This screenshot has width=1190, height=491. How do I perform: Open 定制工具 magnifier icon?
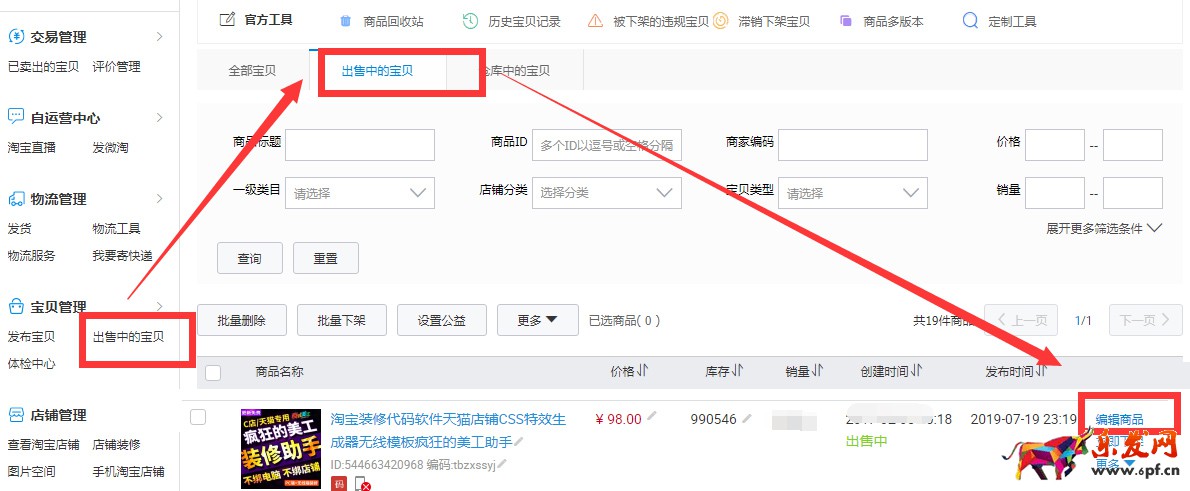[969, 21]
